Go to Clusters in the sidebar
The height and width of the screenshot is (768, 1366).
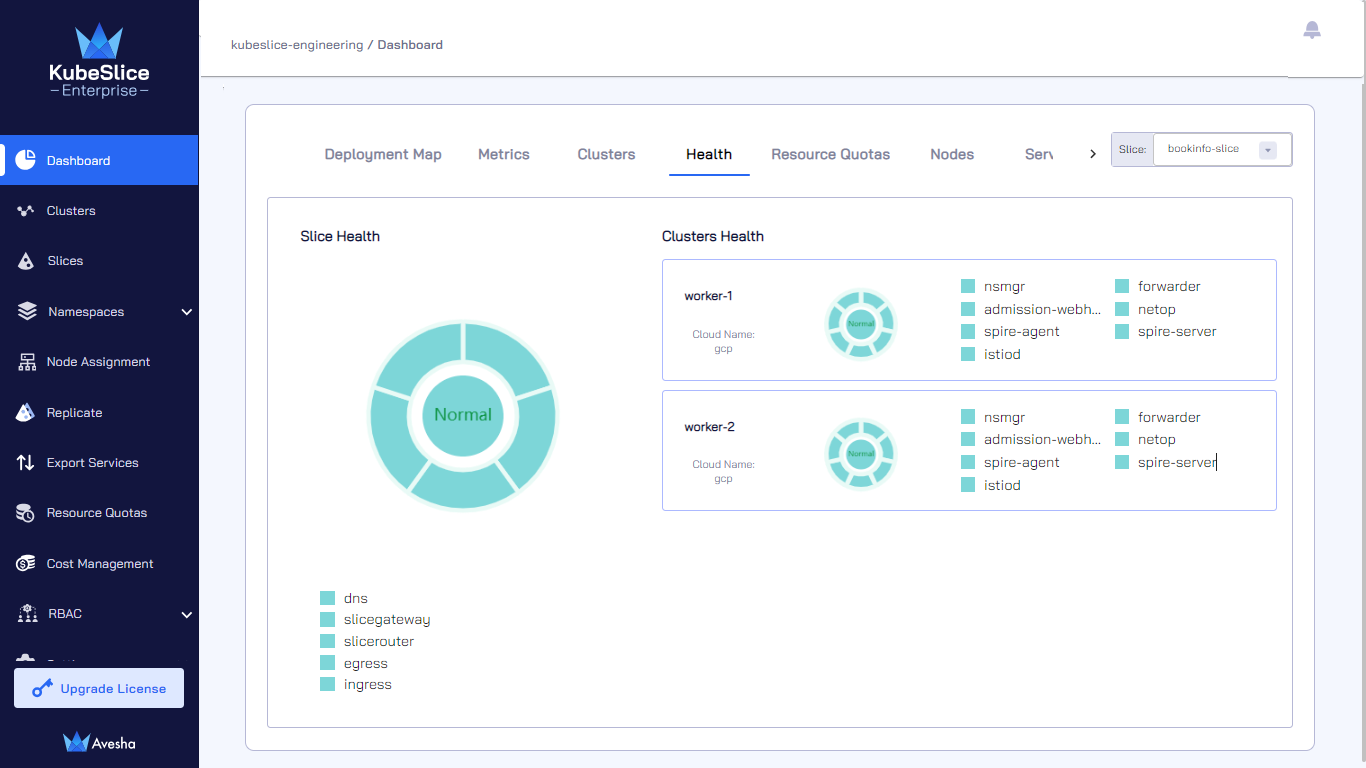pos(99,211)
